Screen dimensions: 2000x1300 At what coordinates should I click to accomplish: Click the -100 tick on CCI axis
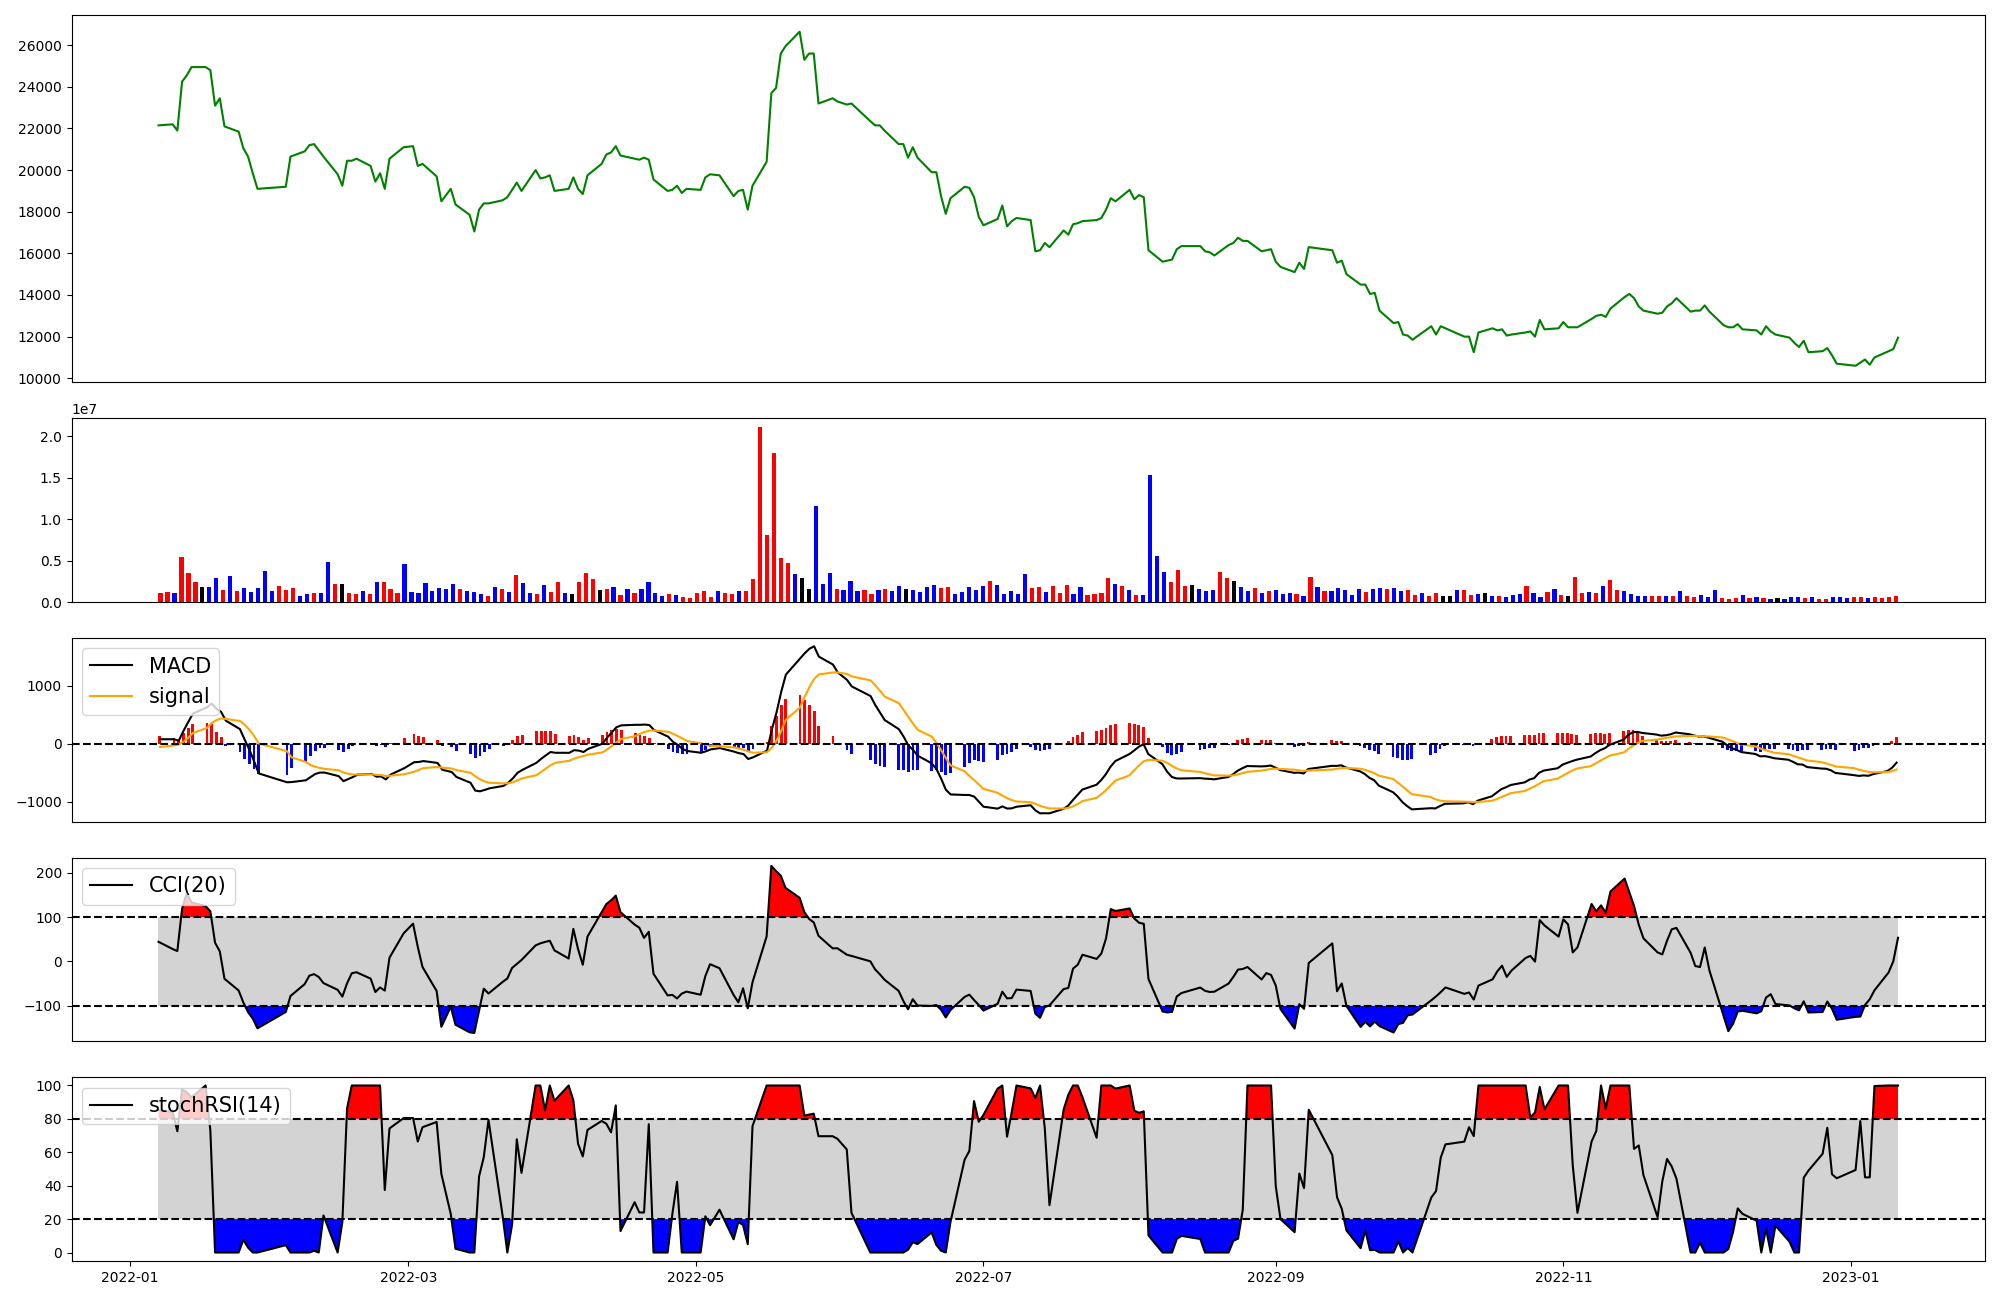44,1006
